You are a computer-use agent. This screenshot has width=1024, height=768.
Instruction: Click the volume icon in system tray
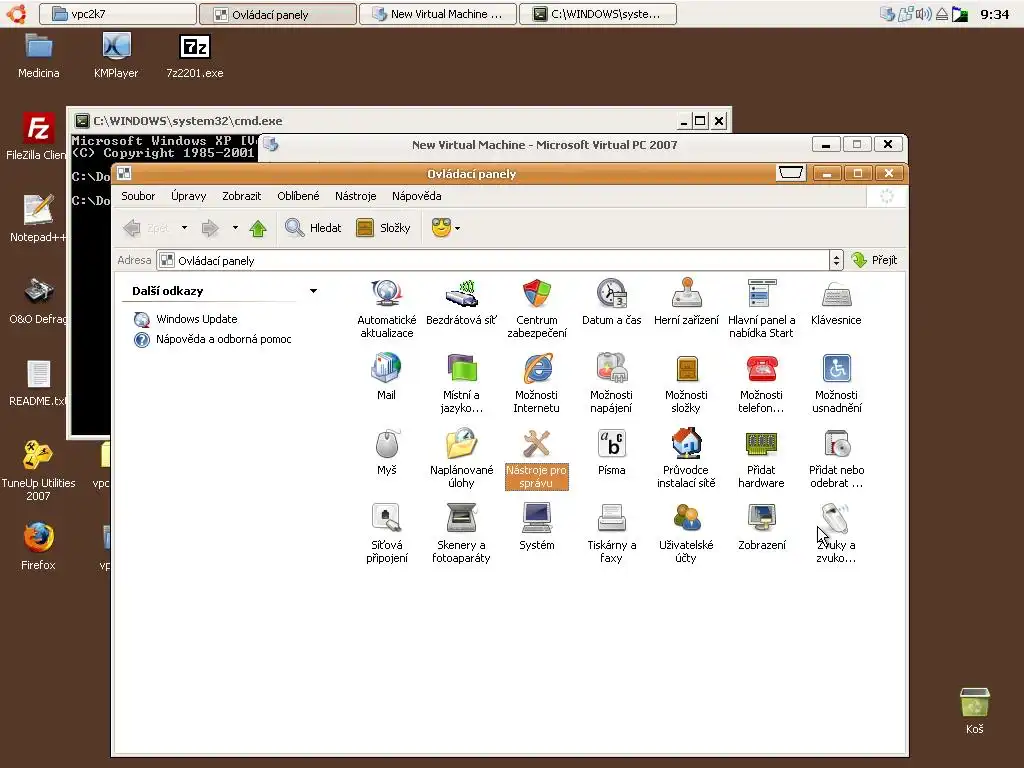tap(923, 14)
